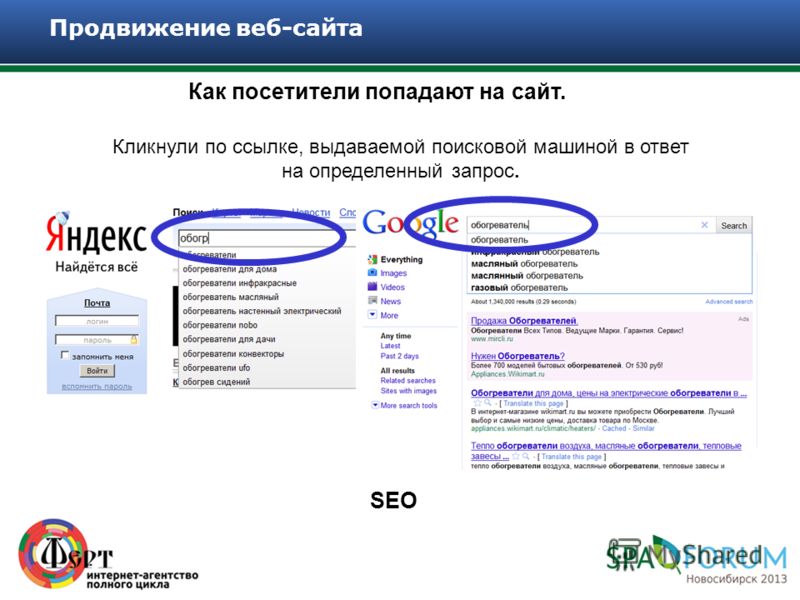
Task: Open the Почта mail link
Action: [97, 303]
